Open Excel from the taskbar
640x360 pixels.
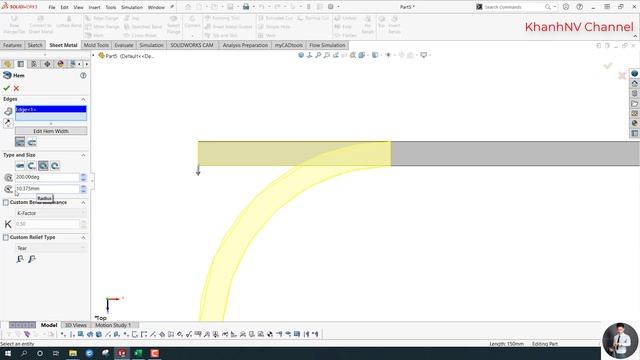click(138, 353)
